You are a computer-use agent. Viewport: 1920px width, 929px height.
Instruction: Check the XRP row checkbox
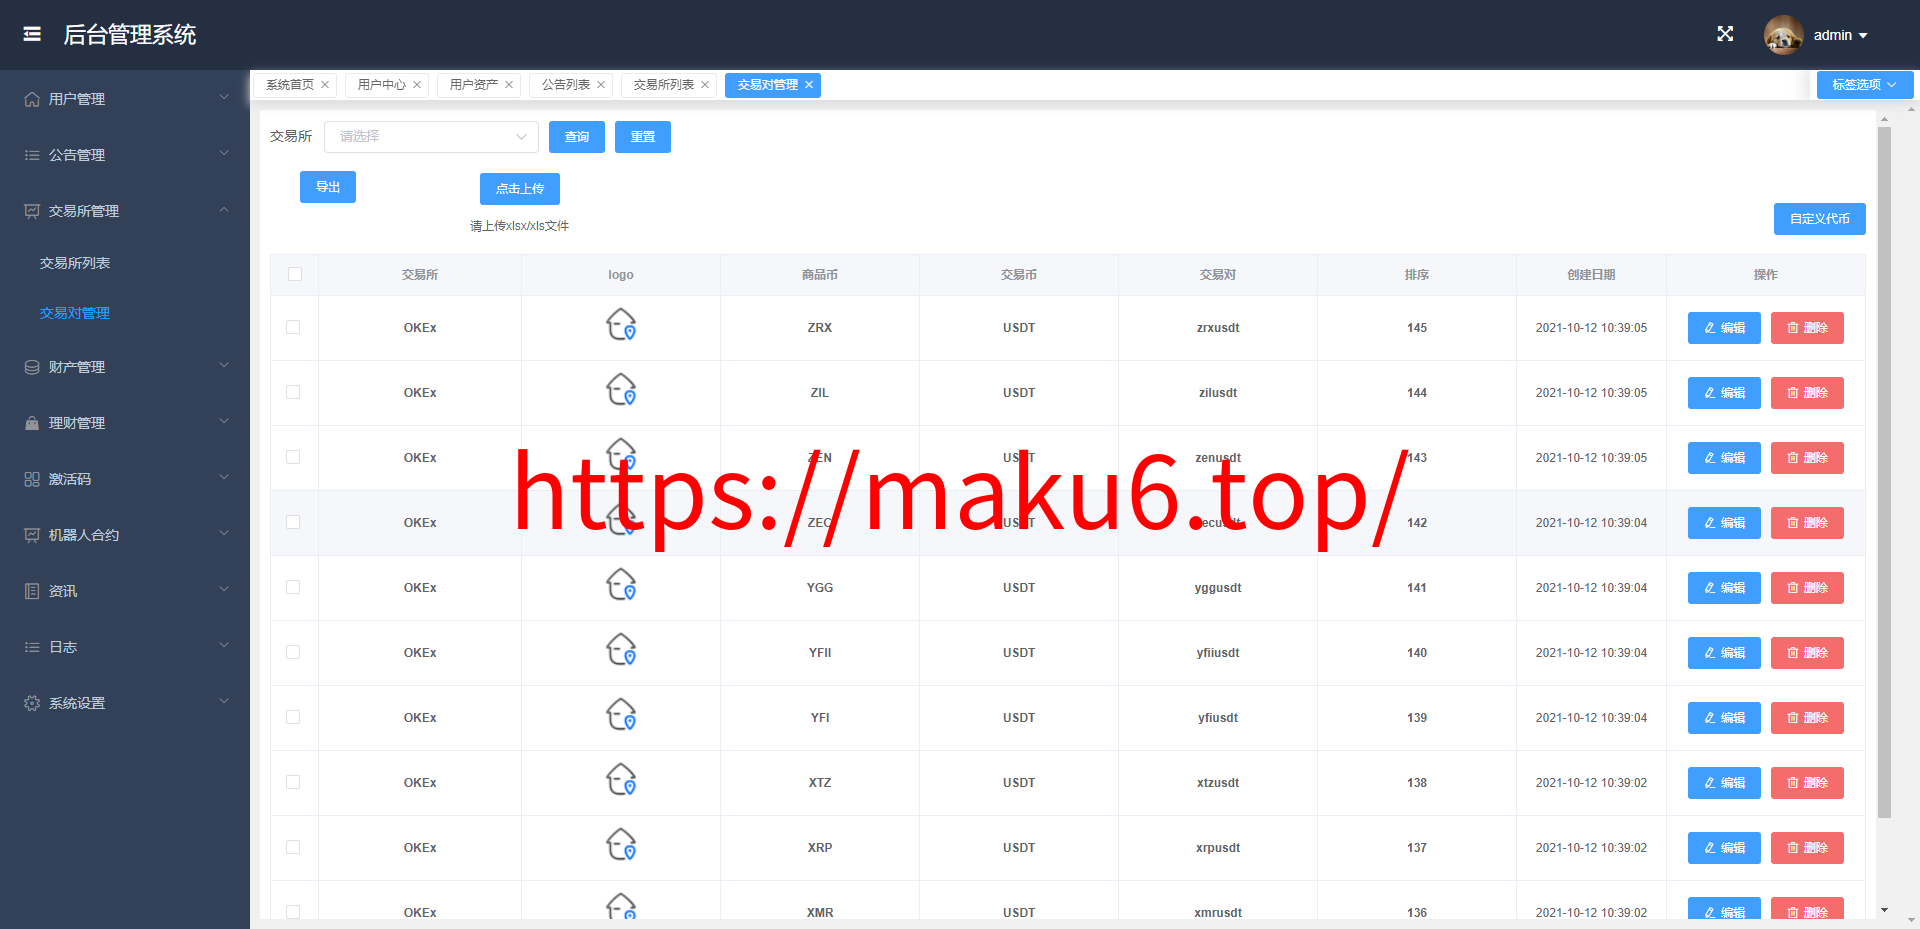point(293,847)
